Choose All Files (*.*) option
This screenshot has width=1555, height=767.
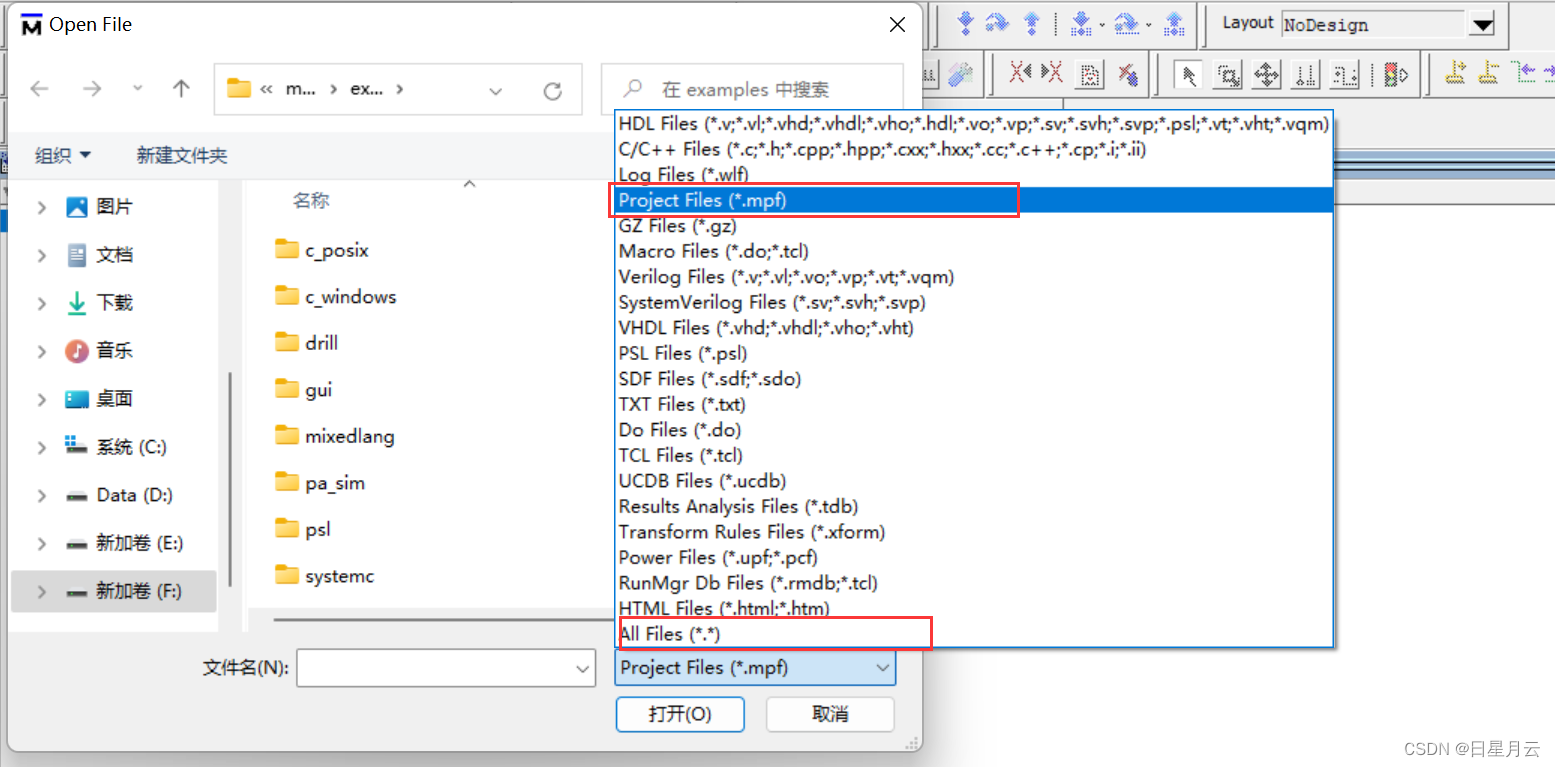coord(973,634)
